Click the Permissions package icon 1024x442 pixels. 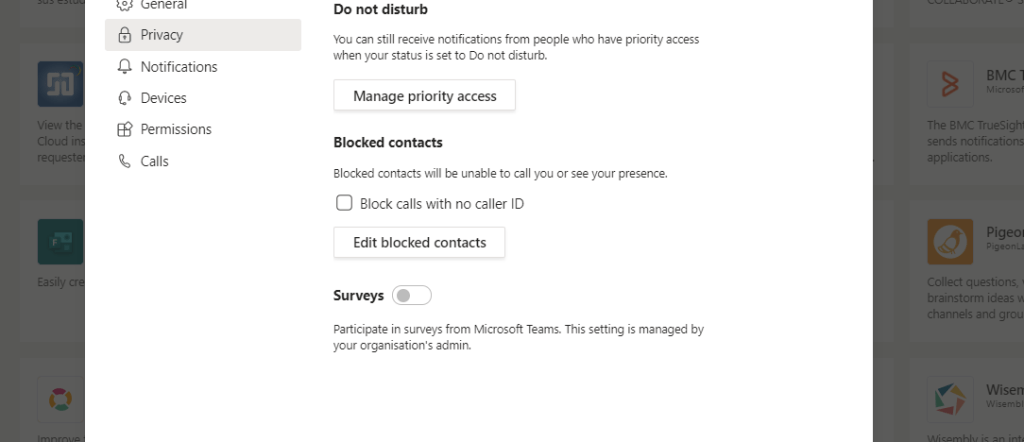[124, 129]
